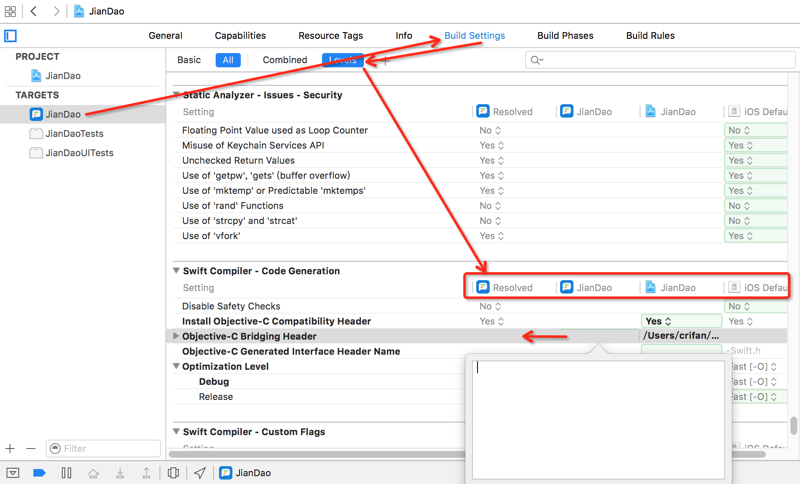
Task: Click JianDao target column icon in Swift Compiler header
Action: point(566,287)
